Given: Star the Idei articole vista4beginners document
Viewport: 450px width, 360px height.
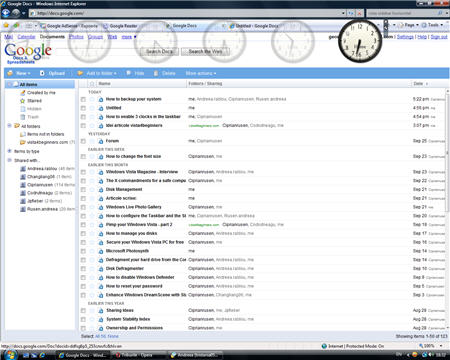Looking at the screenshot, I should click(x=92, y=126).
